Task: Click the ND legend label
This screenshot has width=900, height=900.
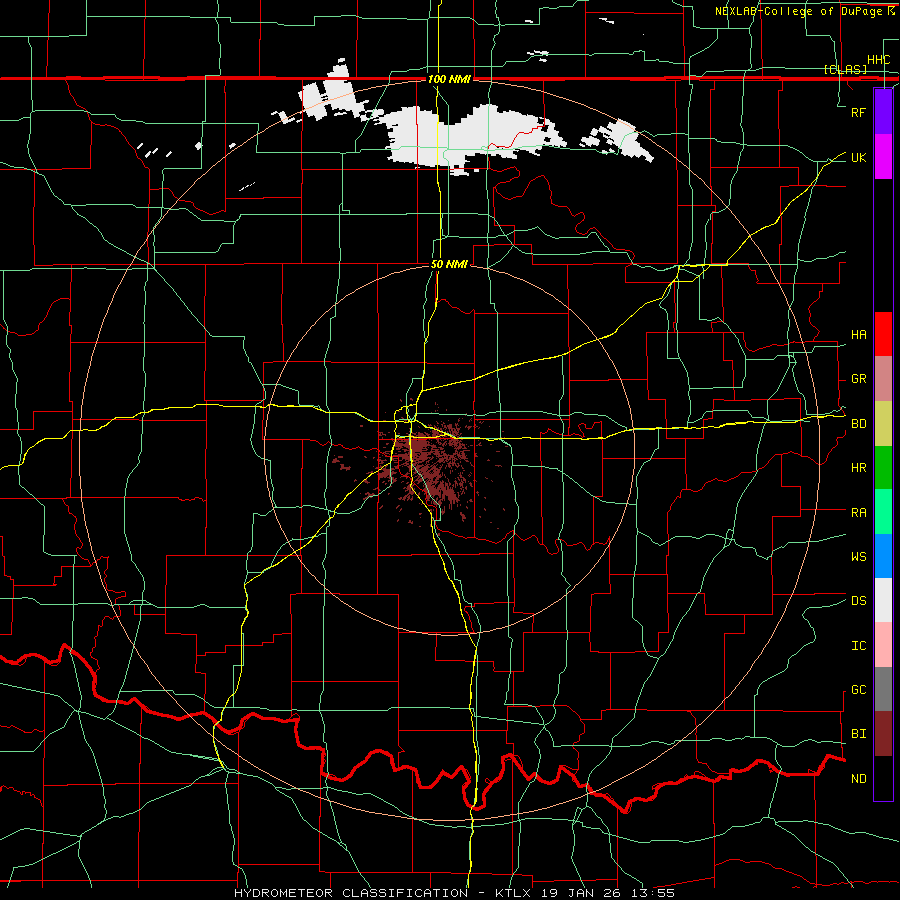Action: pos(858,779)
